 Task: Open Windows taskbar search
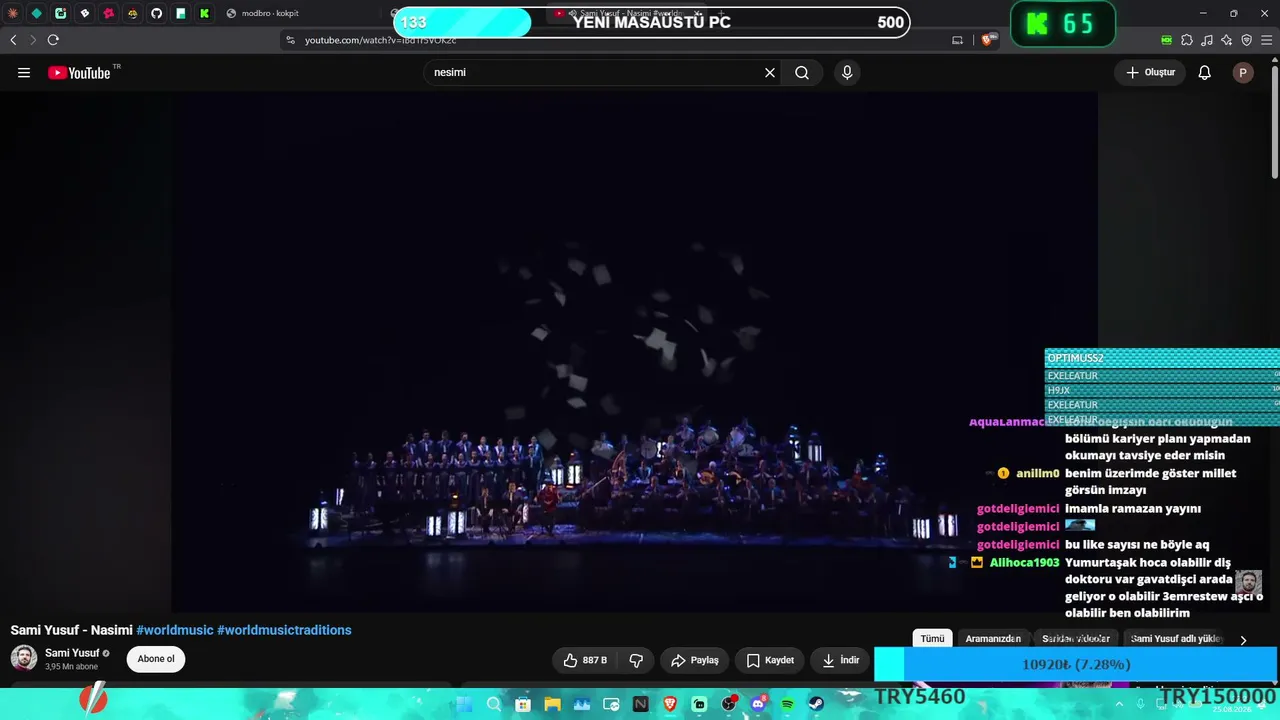[494, 704]
